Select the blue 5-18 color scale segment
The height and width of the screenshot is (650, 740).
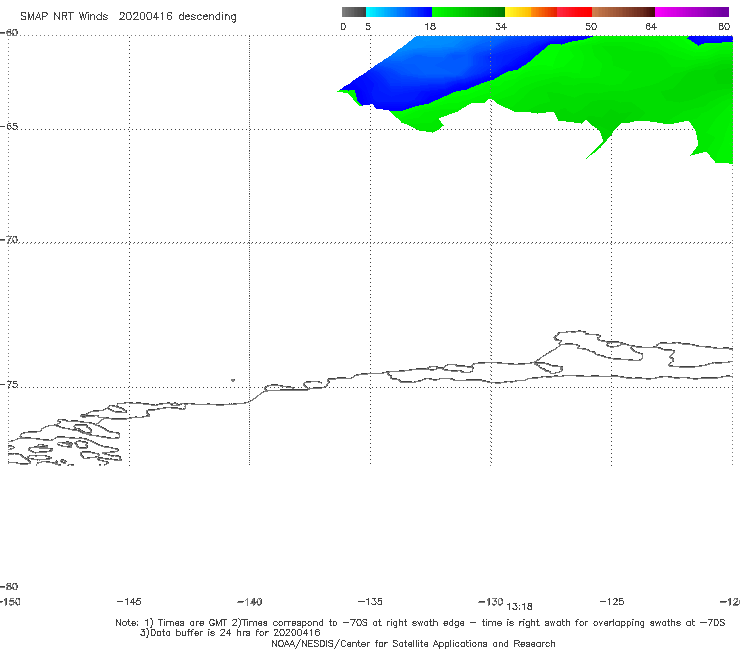pyautogui.click(x=399, y=12)
